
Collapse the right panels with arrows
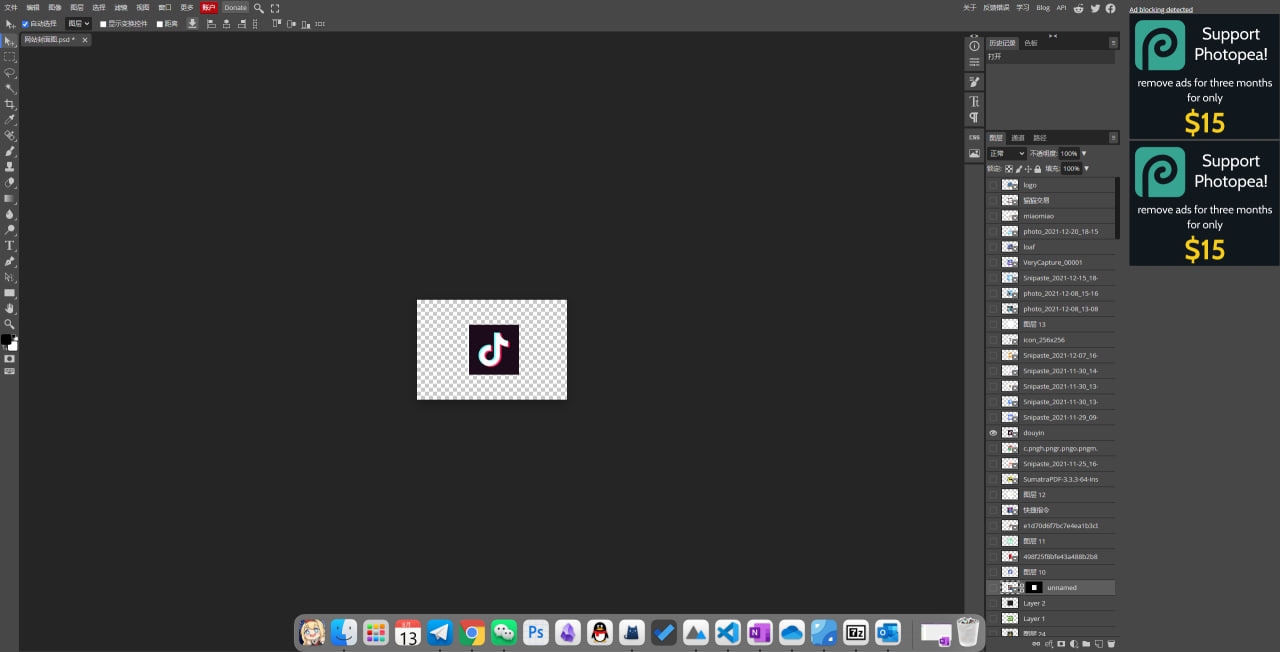pos(1052,35)
